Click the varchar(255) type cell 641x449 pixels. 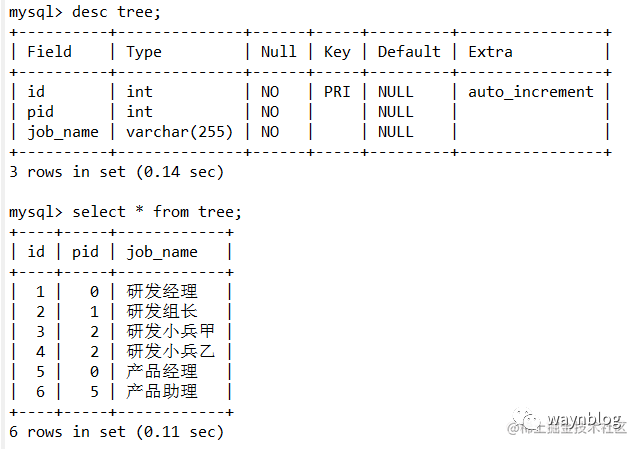point(179,132)
